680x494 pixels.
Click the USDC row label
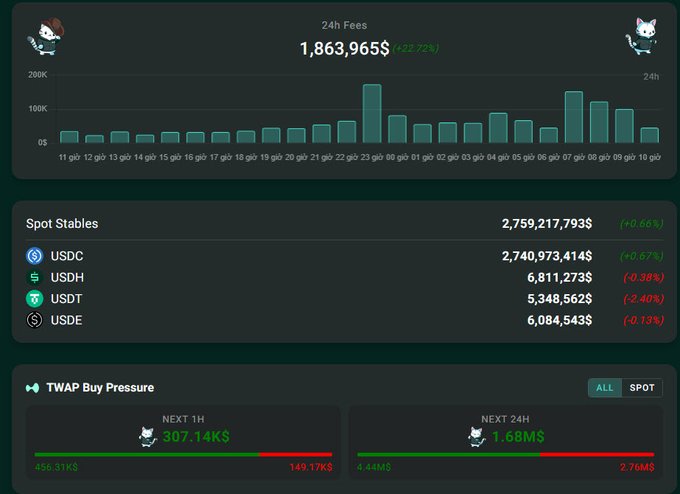pos(67,256)
